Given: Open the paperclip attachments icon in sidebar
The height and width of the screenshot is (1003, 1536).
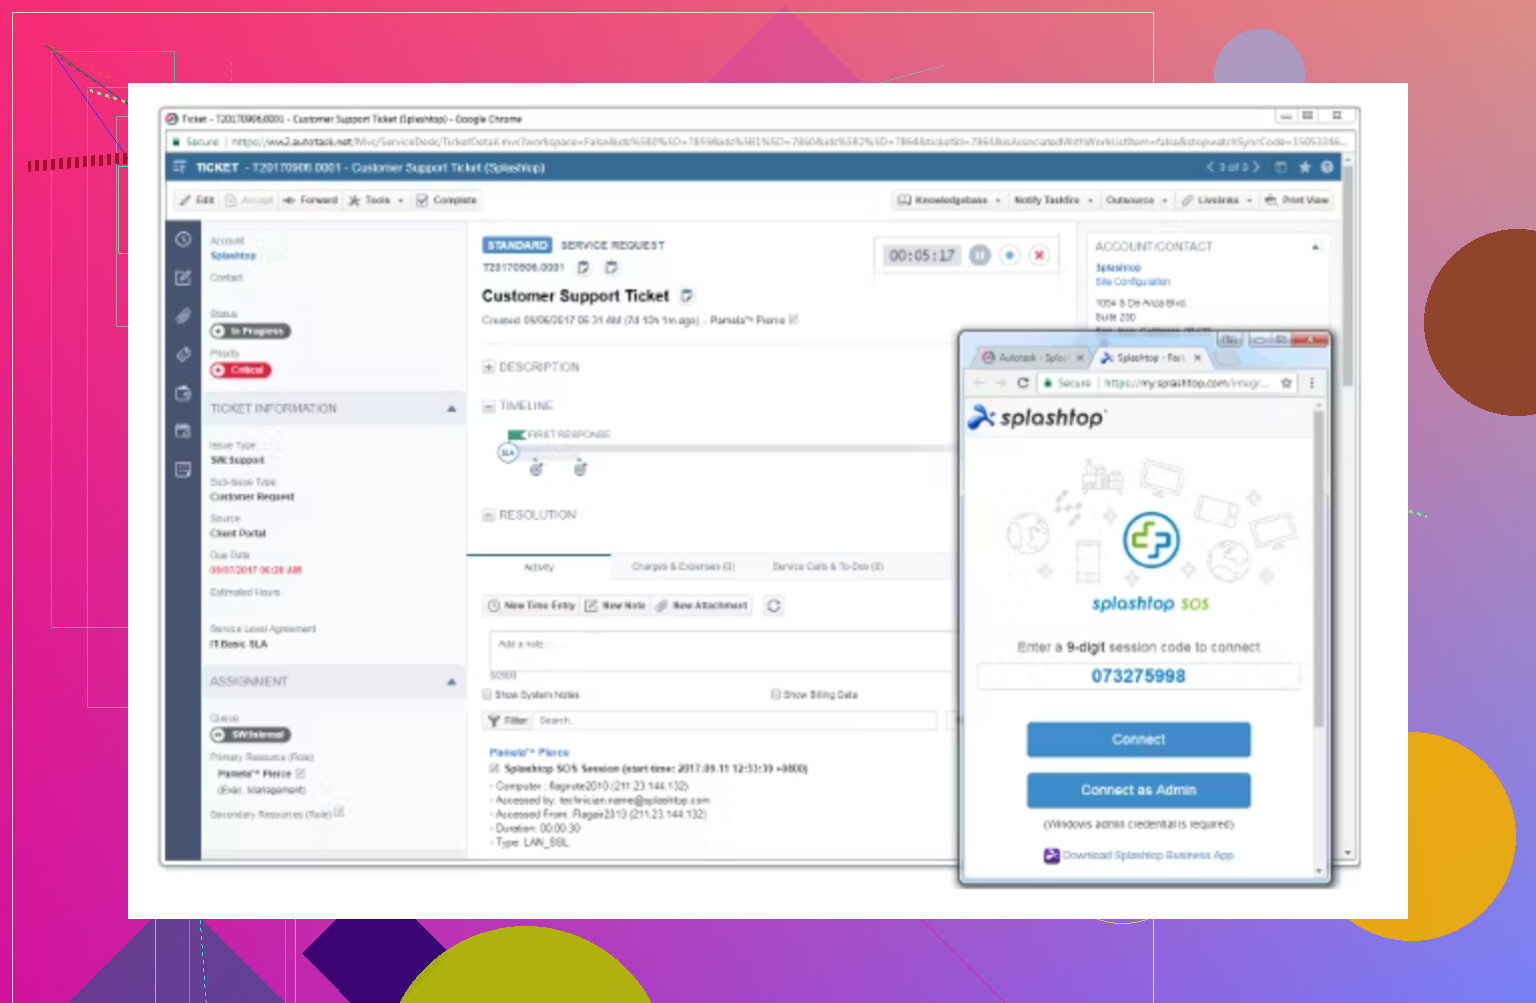Looking at the screenshot, I should click(x=183, y=316).
